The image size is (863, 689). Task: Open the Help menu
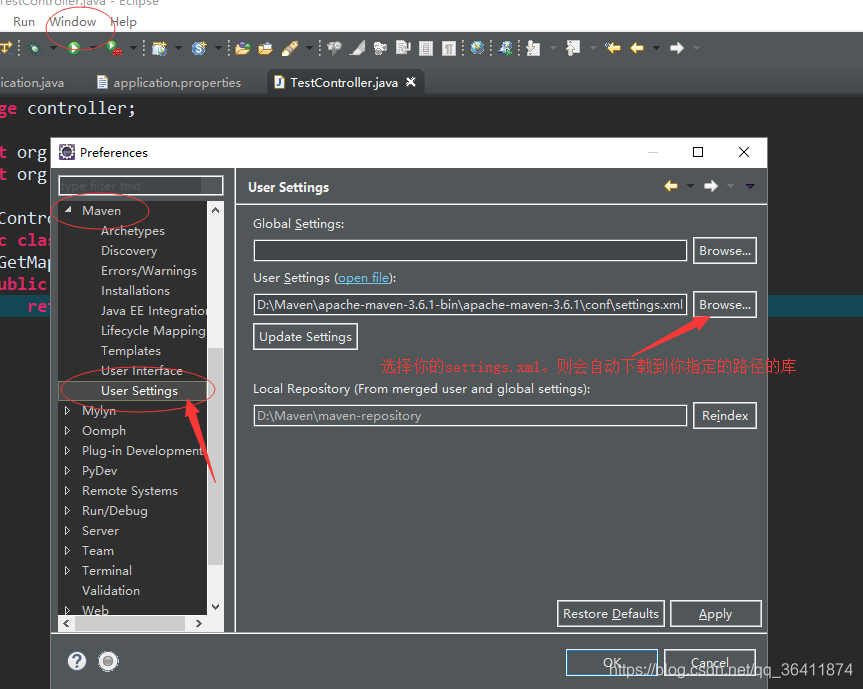[x=123, y=22]
